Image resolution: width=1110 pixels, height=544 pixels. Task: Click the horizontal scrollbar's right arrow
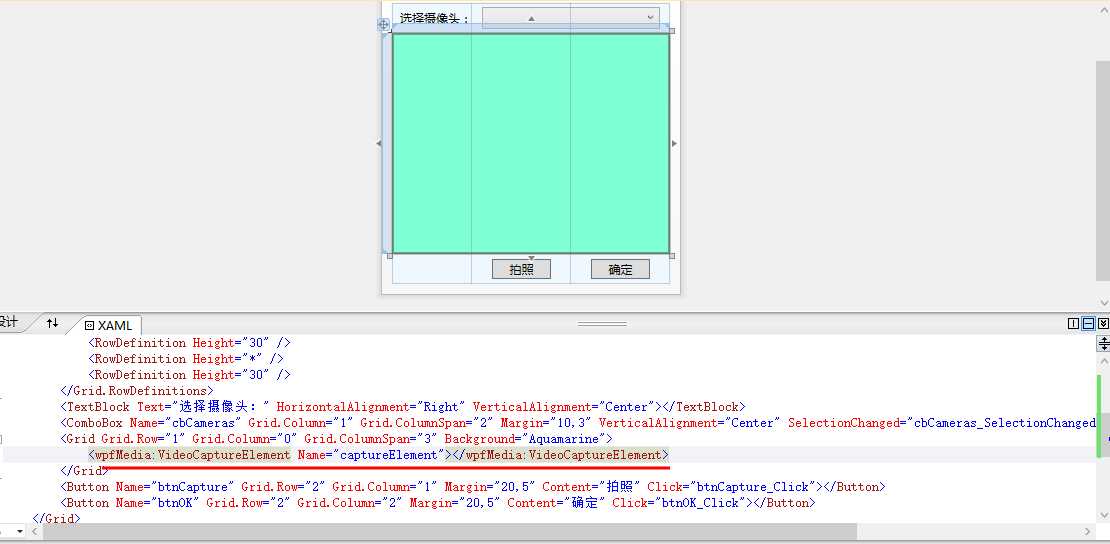(1089, 531)
